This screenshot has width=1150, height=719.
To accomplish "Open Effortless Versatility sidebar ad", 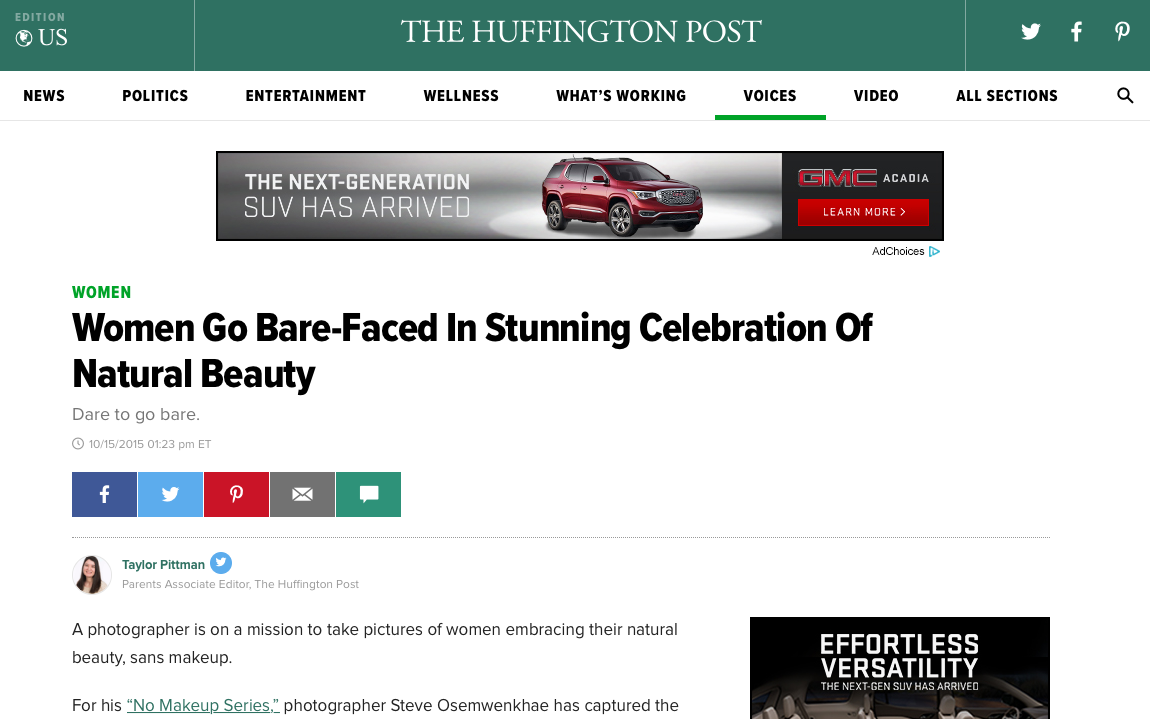I will tap(900, 668).
